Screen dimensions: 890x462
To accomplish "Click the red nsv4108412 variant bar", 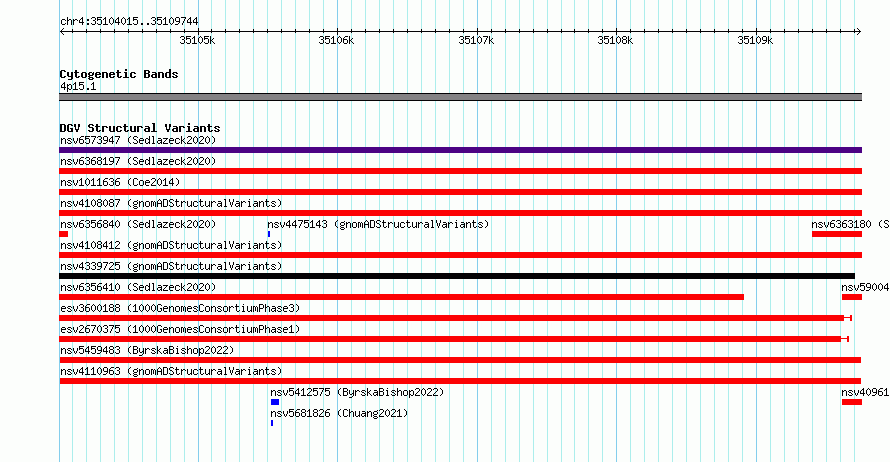I will pyautogui.click(x=460, y=255).
